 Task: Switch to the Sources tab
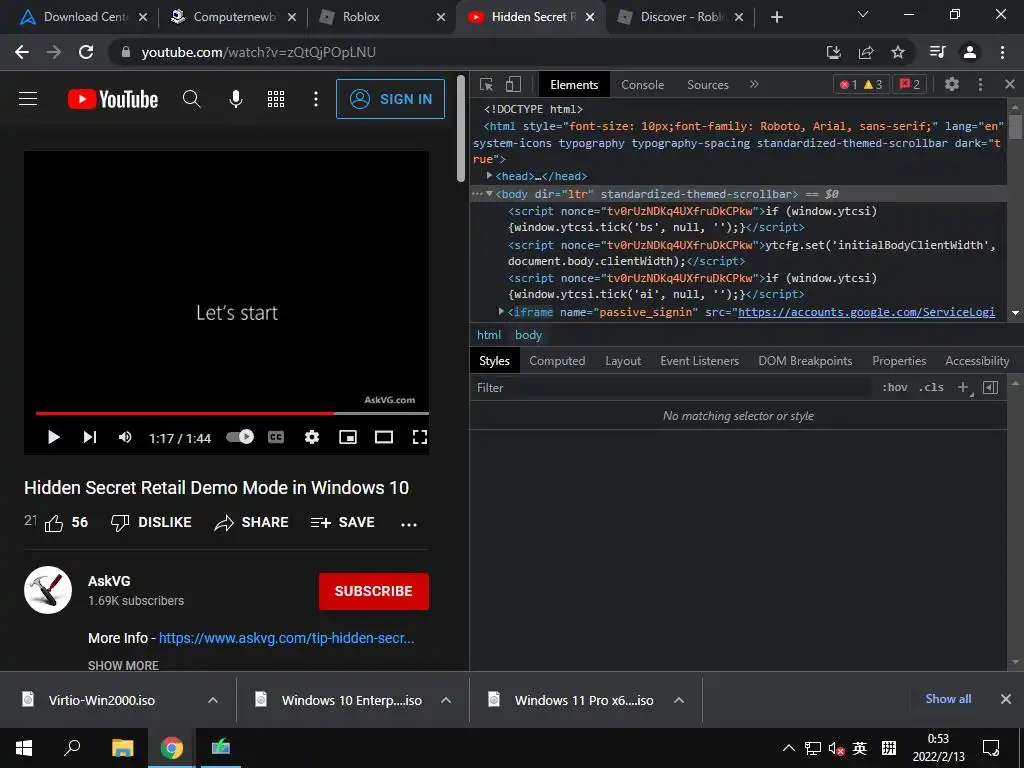707,84
